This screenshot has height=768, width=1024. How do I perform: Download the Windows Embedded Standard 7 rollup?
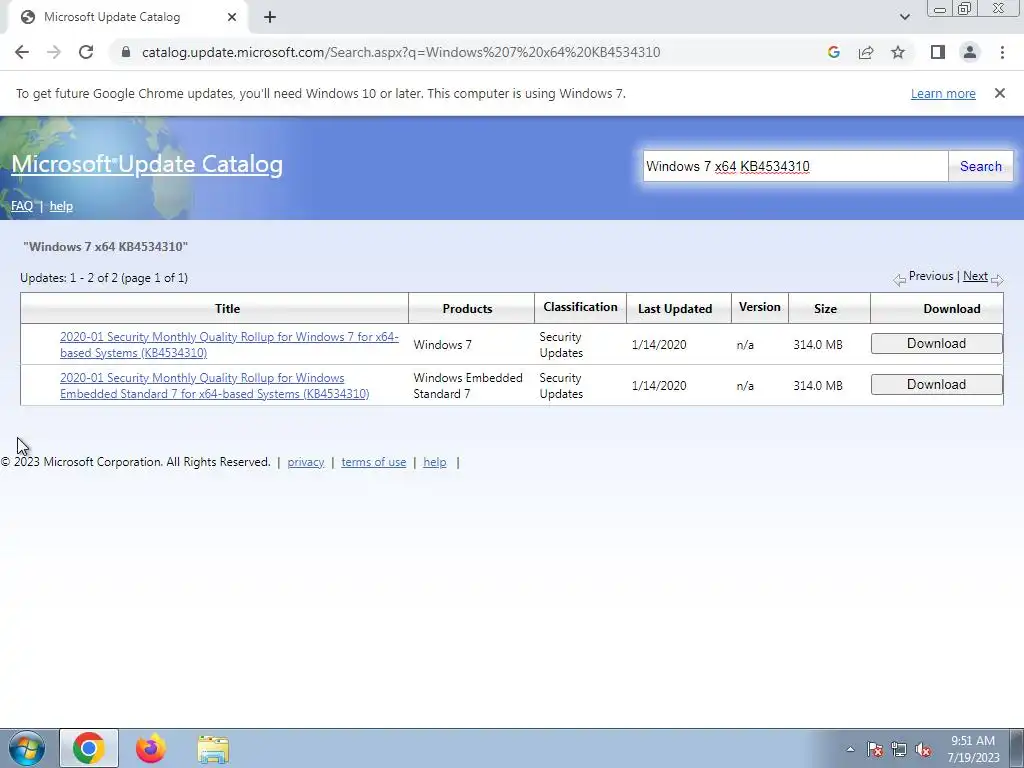click(936, 385)
